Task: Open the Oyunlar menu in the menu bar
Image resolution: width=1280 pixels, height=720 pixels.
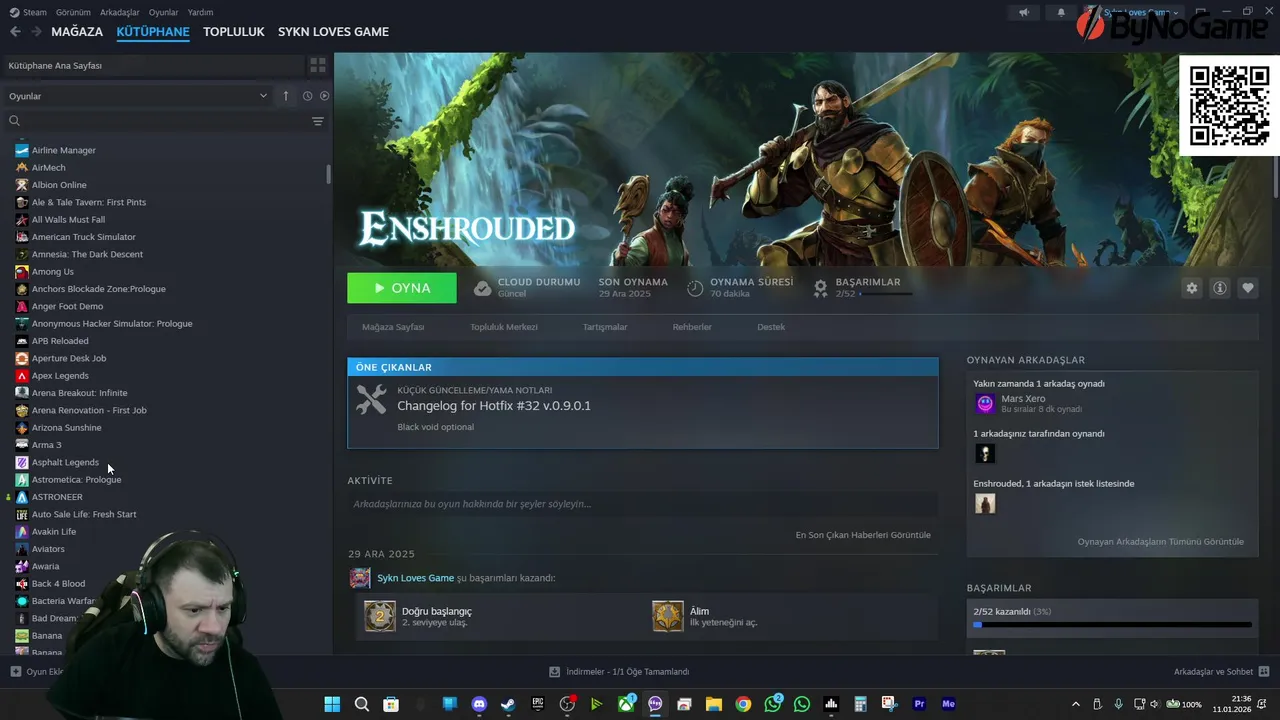Action: coord(163,12)
